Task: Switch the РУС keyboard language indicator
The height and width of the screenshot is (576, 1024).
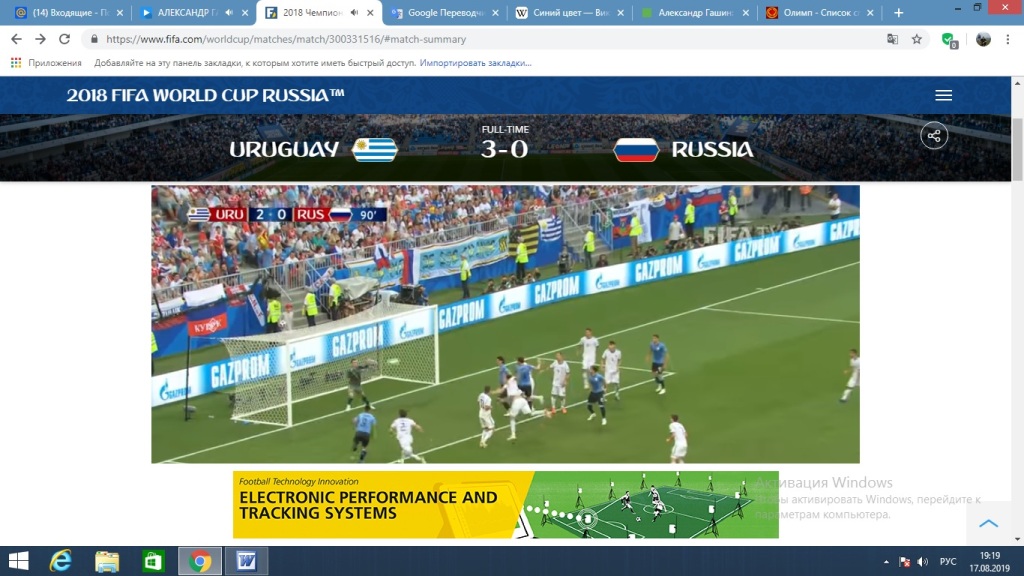Action: (948, 562)
